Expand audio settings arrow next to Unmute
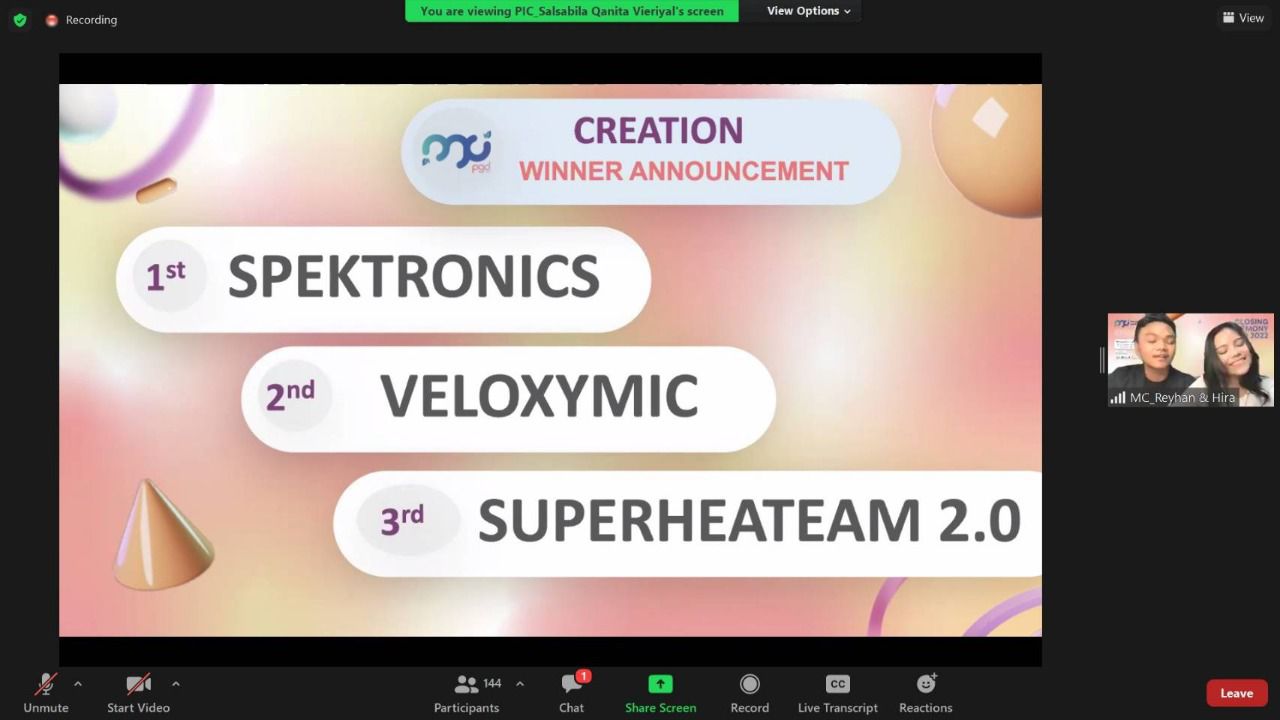Screen dimensions: 1280x720 point(78,684)
